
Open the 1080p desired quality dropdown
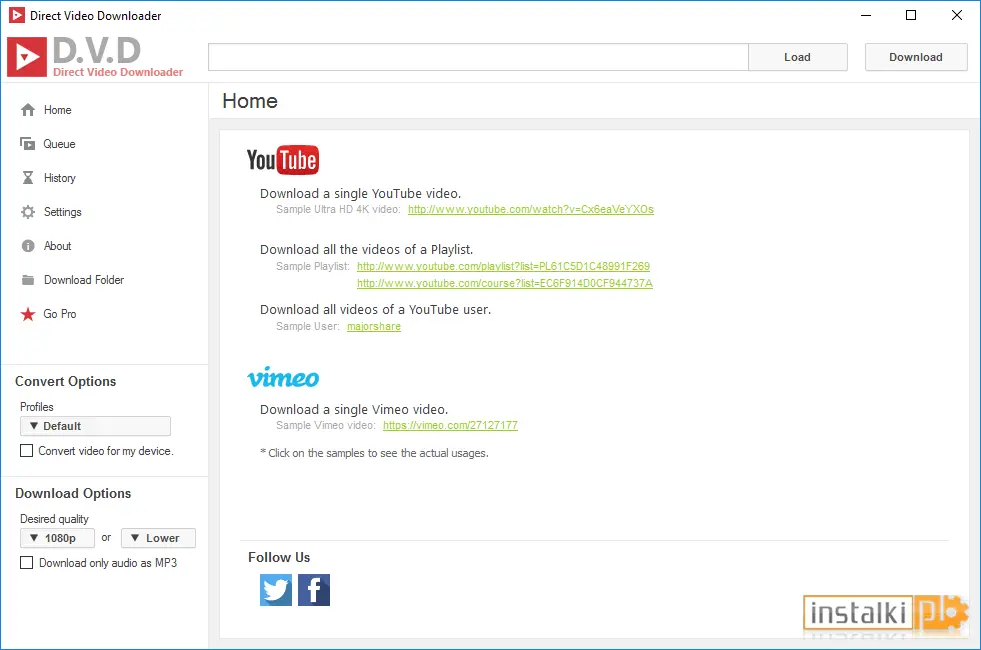58,538
